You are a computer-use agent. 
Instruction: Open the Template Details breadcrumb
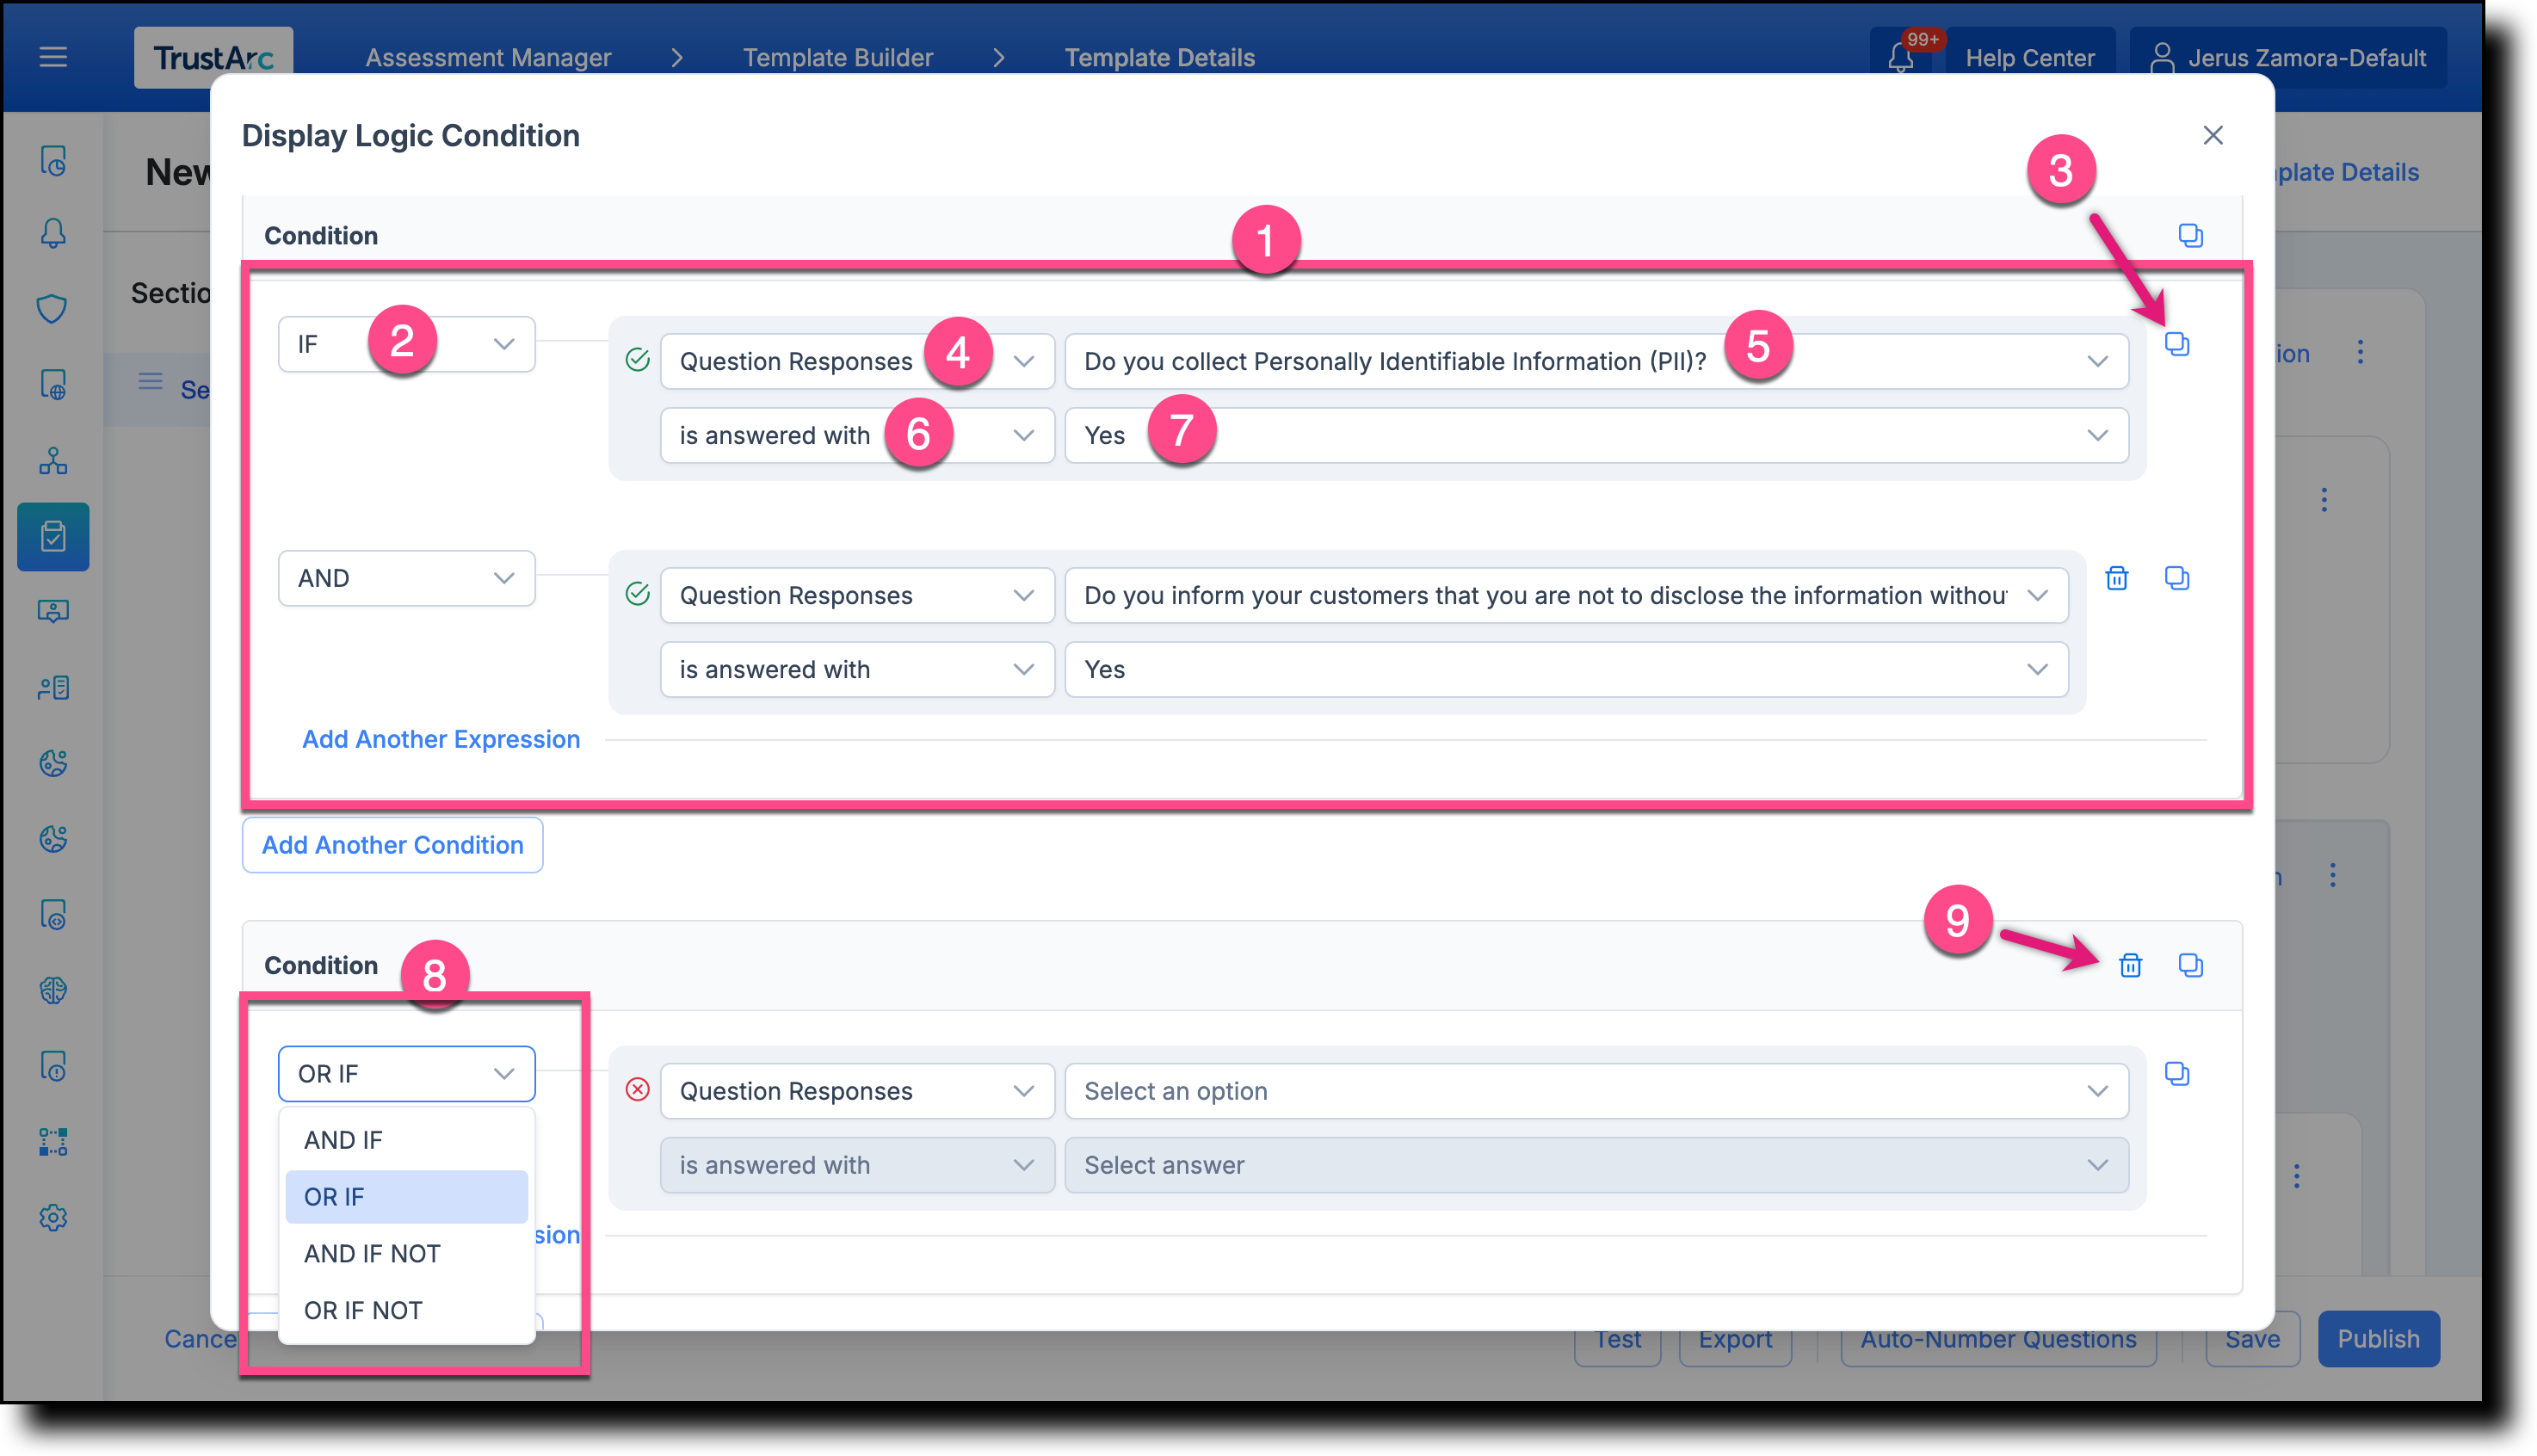[x=1159, y=58]
